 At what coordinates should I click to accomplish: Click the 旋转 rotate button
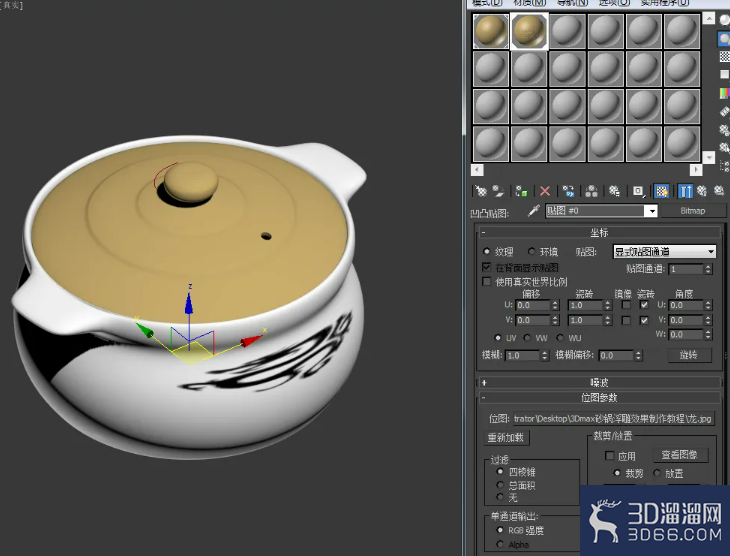[688, 355]
